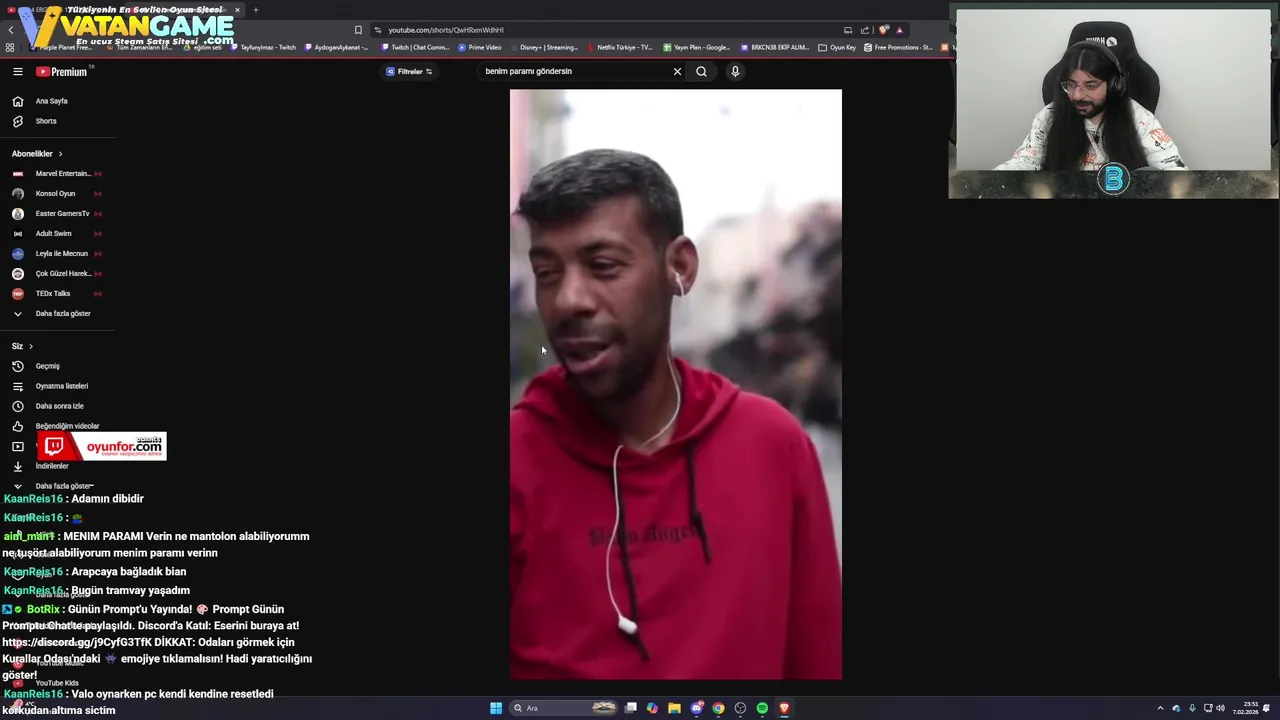The width and height of the screenshot is (1280, 720).
Task: Click the Brave Shields lion icon
Action: (883, 30)
